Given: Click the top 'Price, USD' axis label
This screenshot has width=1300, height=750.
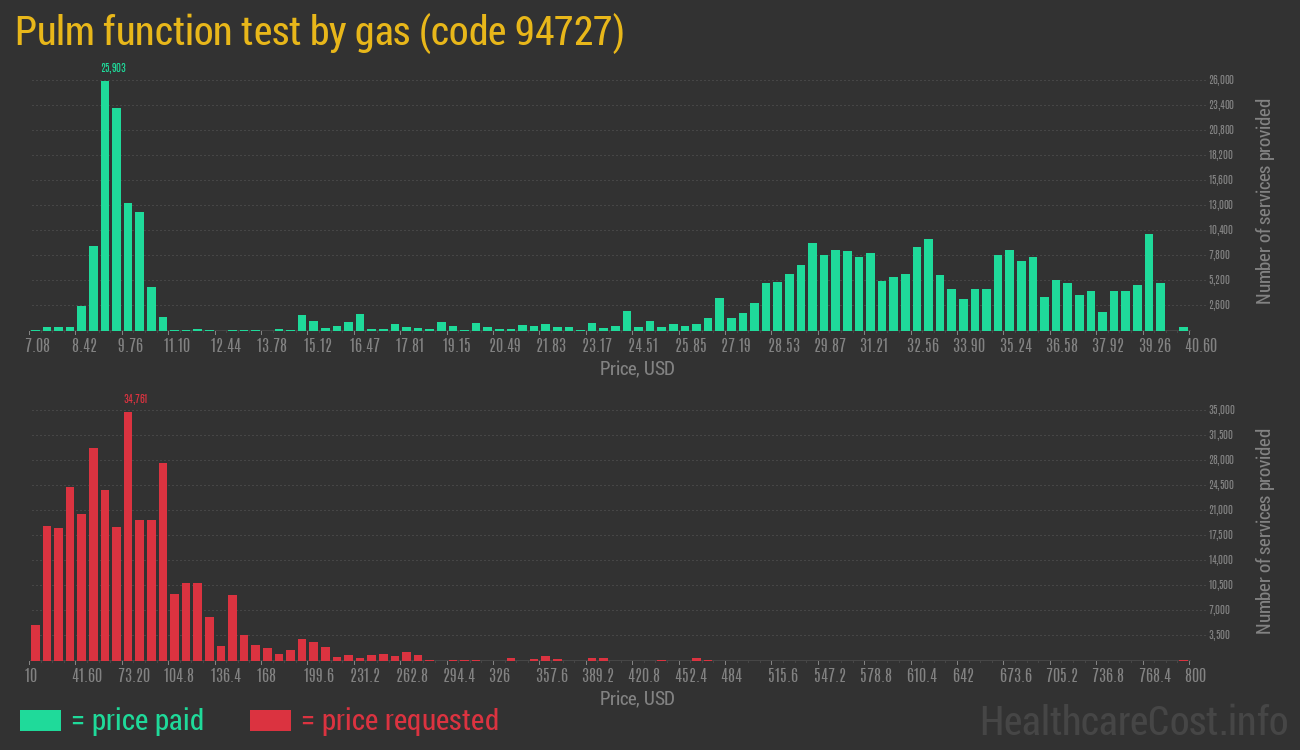Looking at the screenshot, I should 637,369.
